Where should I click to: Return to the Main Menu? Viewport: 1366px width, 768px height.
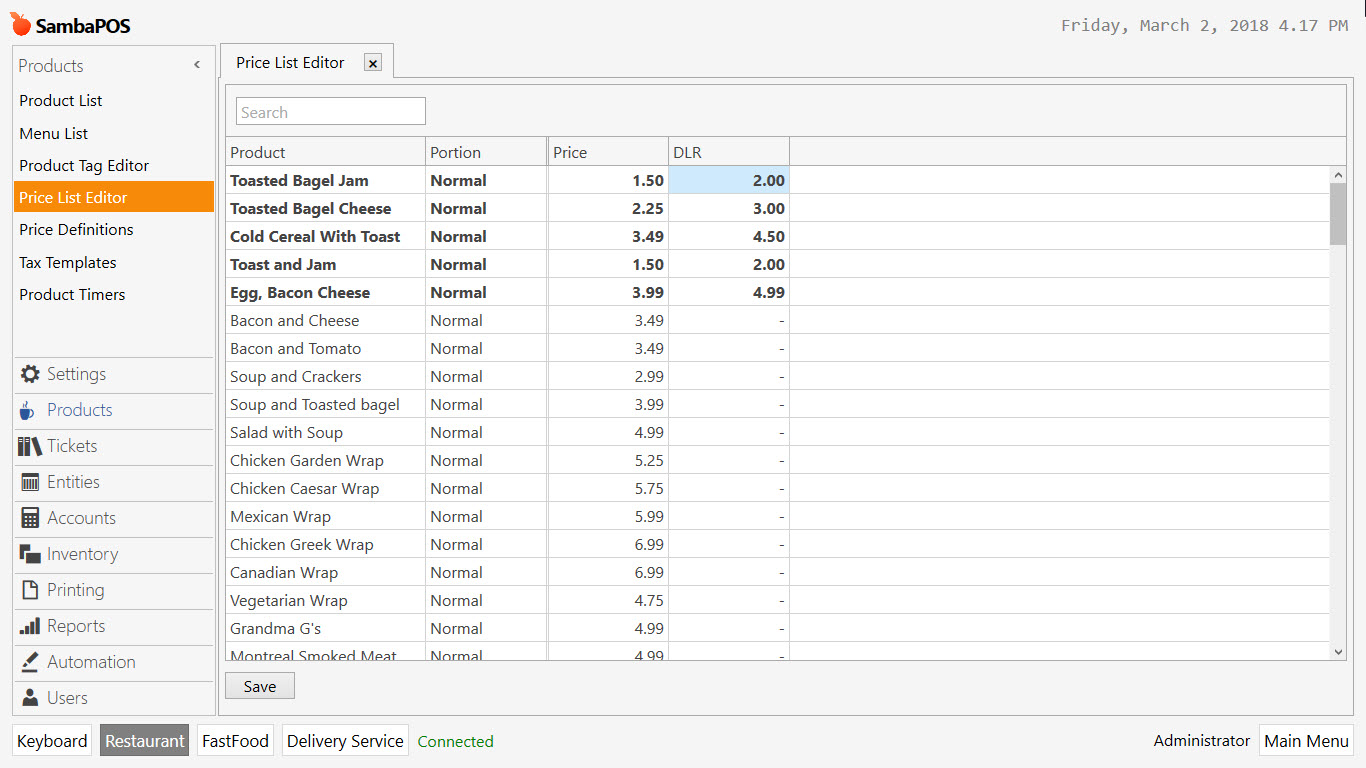coord(1306,740)
